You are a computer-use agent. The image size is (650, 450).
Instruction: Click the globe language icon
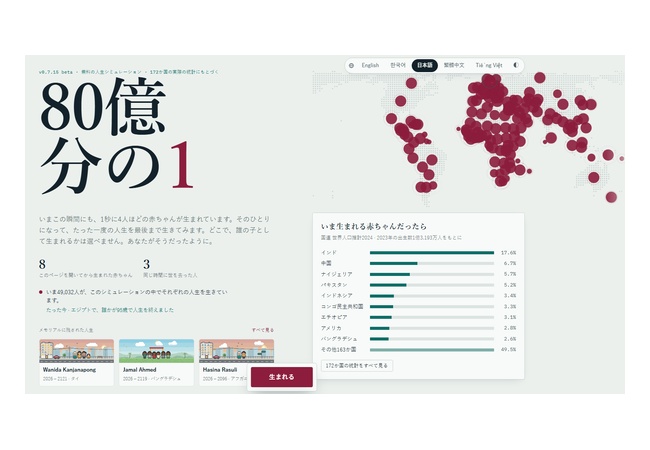coord(352,65)
